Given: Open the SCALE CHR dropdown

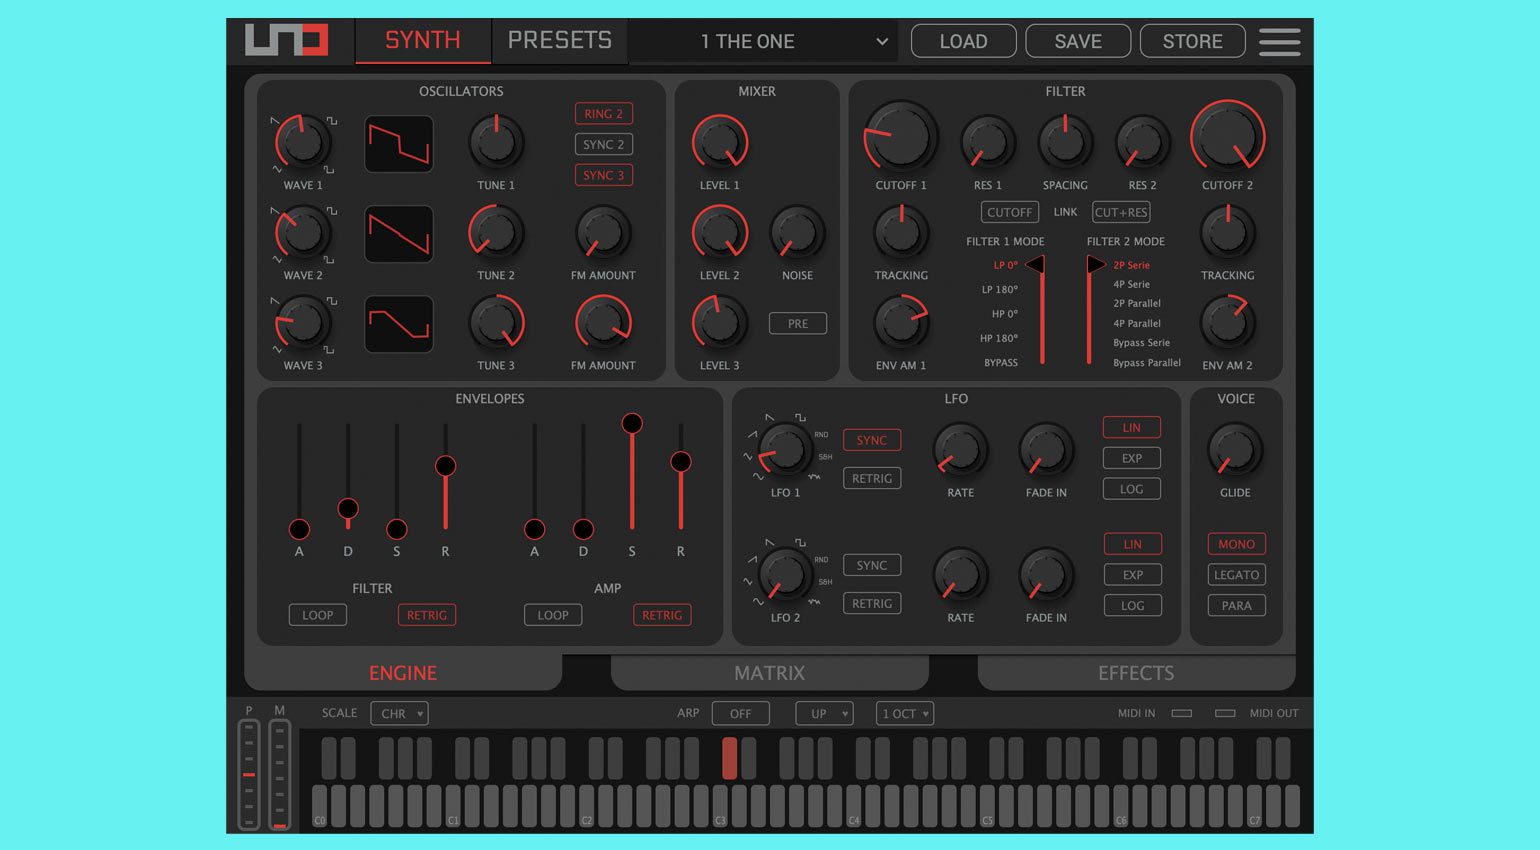Looking at the screenshot, I should 400,713.
